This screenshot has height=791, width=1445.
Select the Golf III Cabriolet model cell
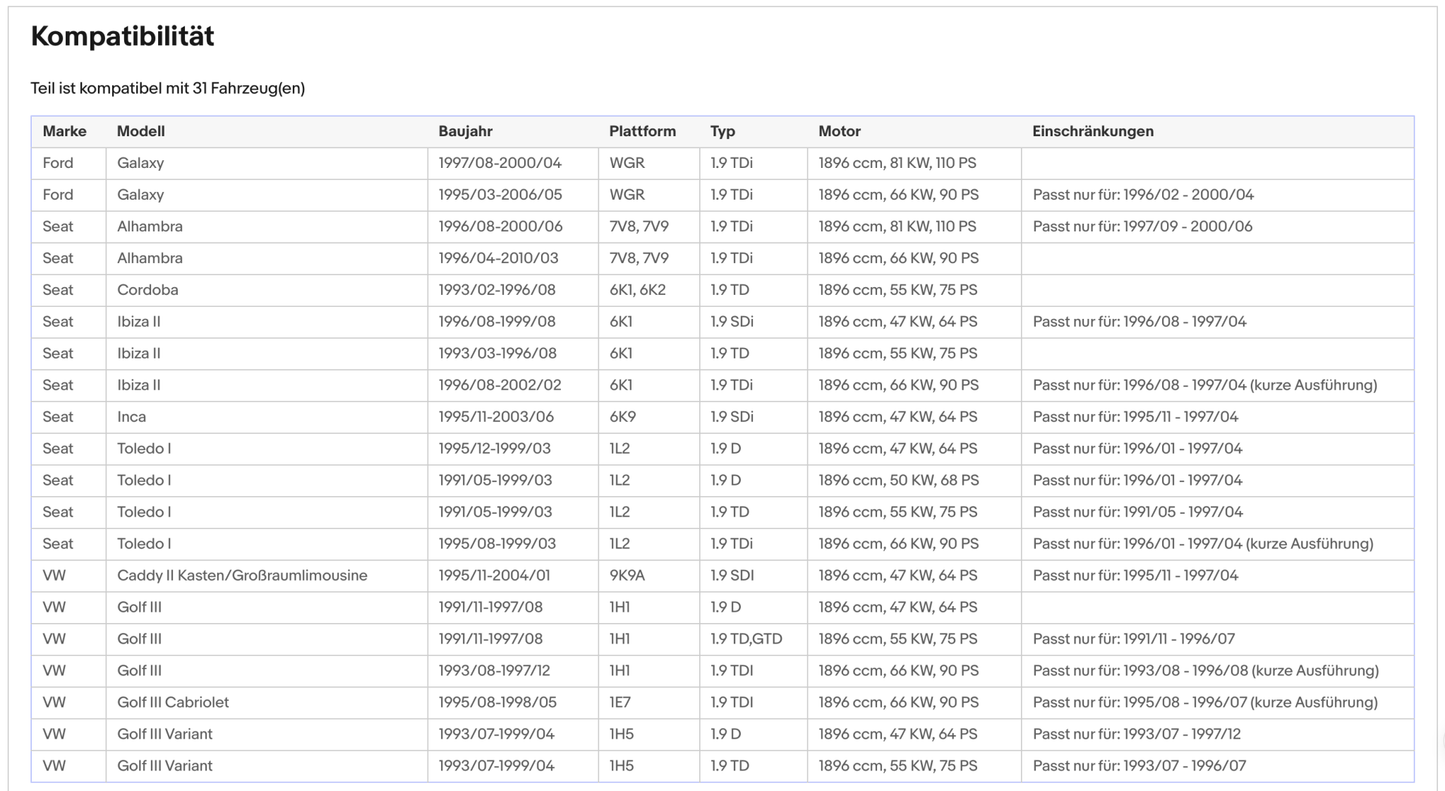pos(173,702)
